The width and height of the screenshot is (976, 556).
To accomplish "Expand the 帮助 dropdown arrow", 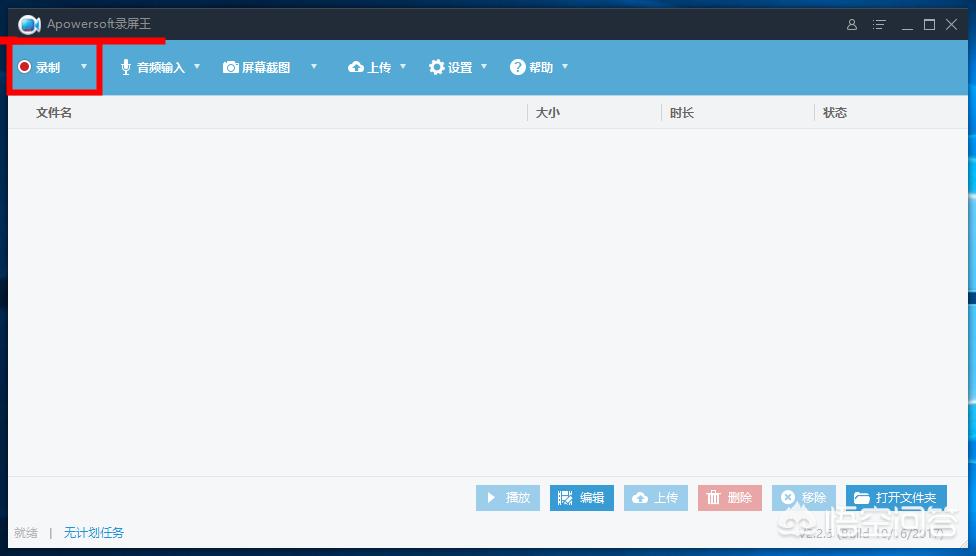I will click(565, 66).
